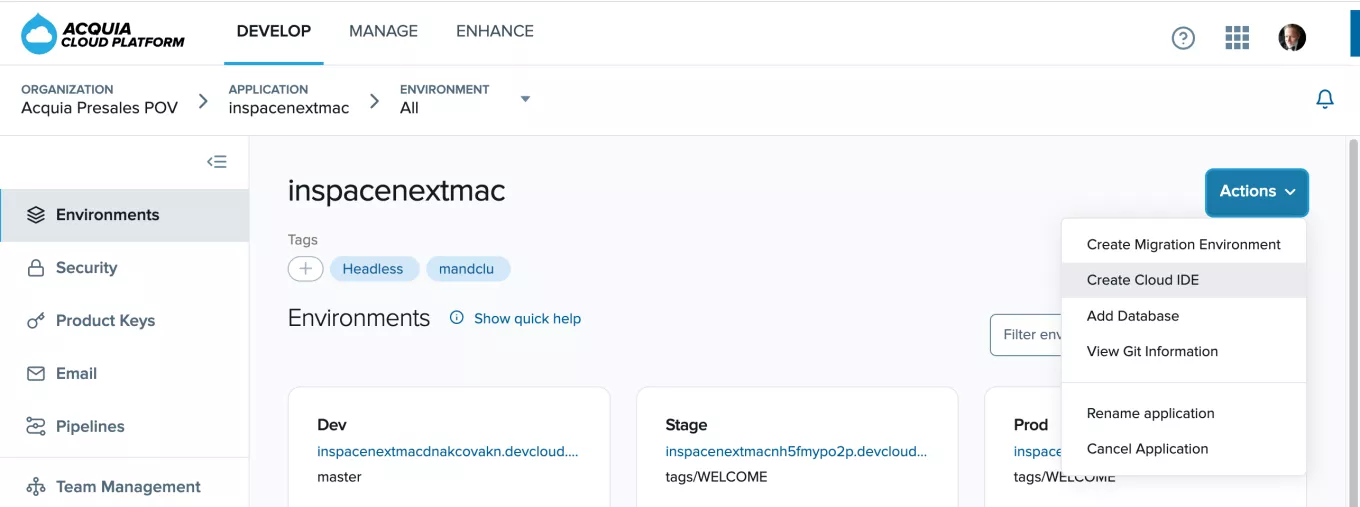This screenshot has width=1360, height=507.
Task: Switch to the Enhance tab
Action: [494, 31]
